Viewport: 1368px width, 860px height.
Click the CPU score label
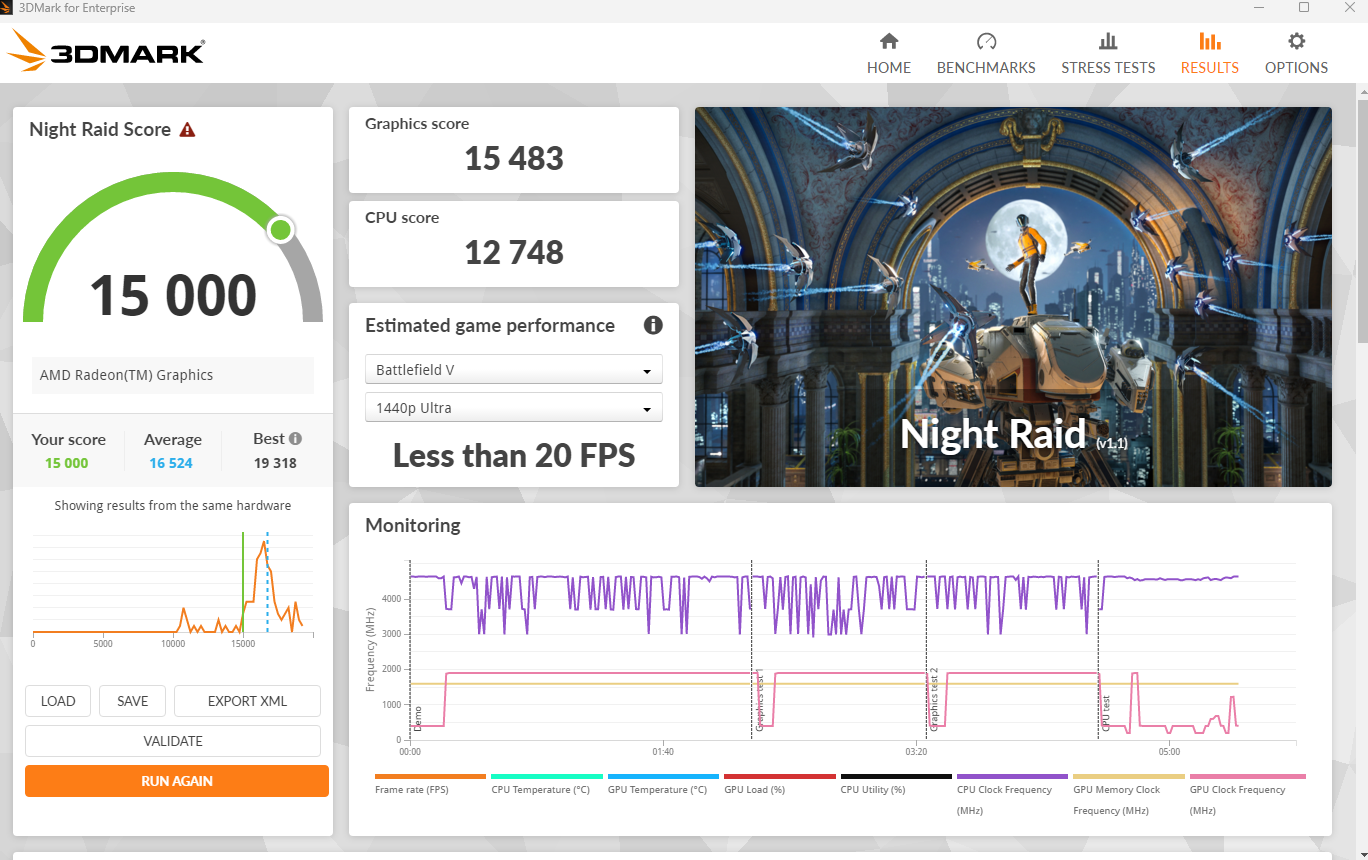point(402,218)
